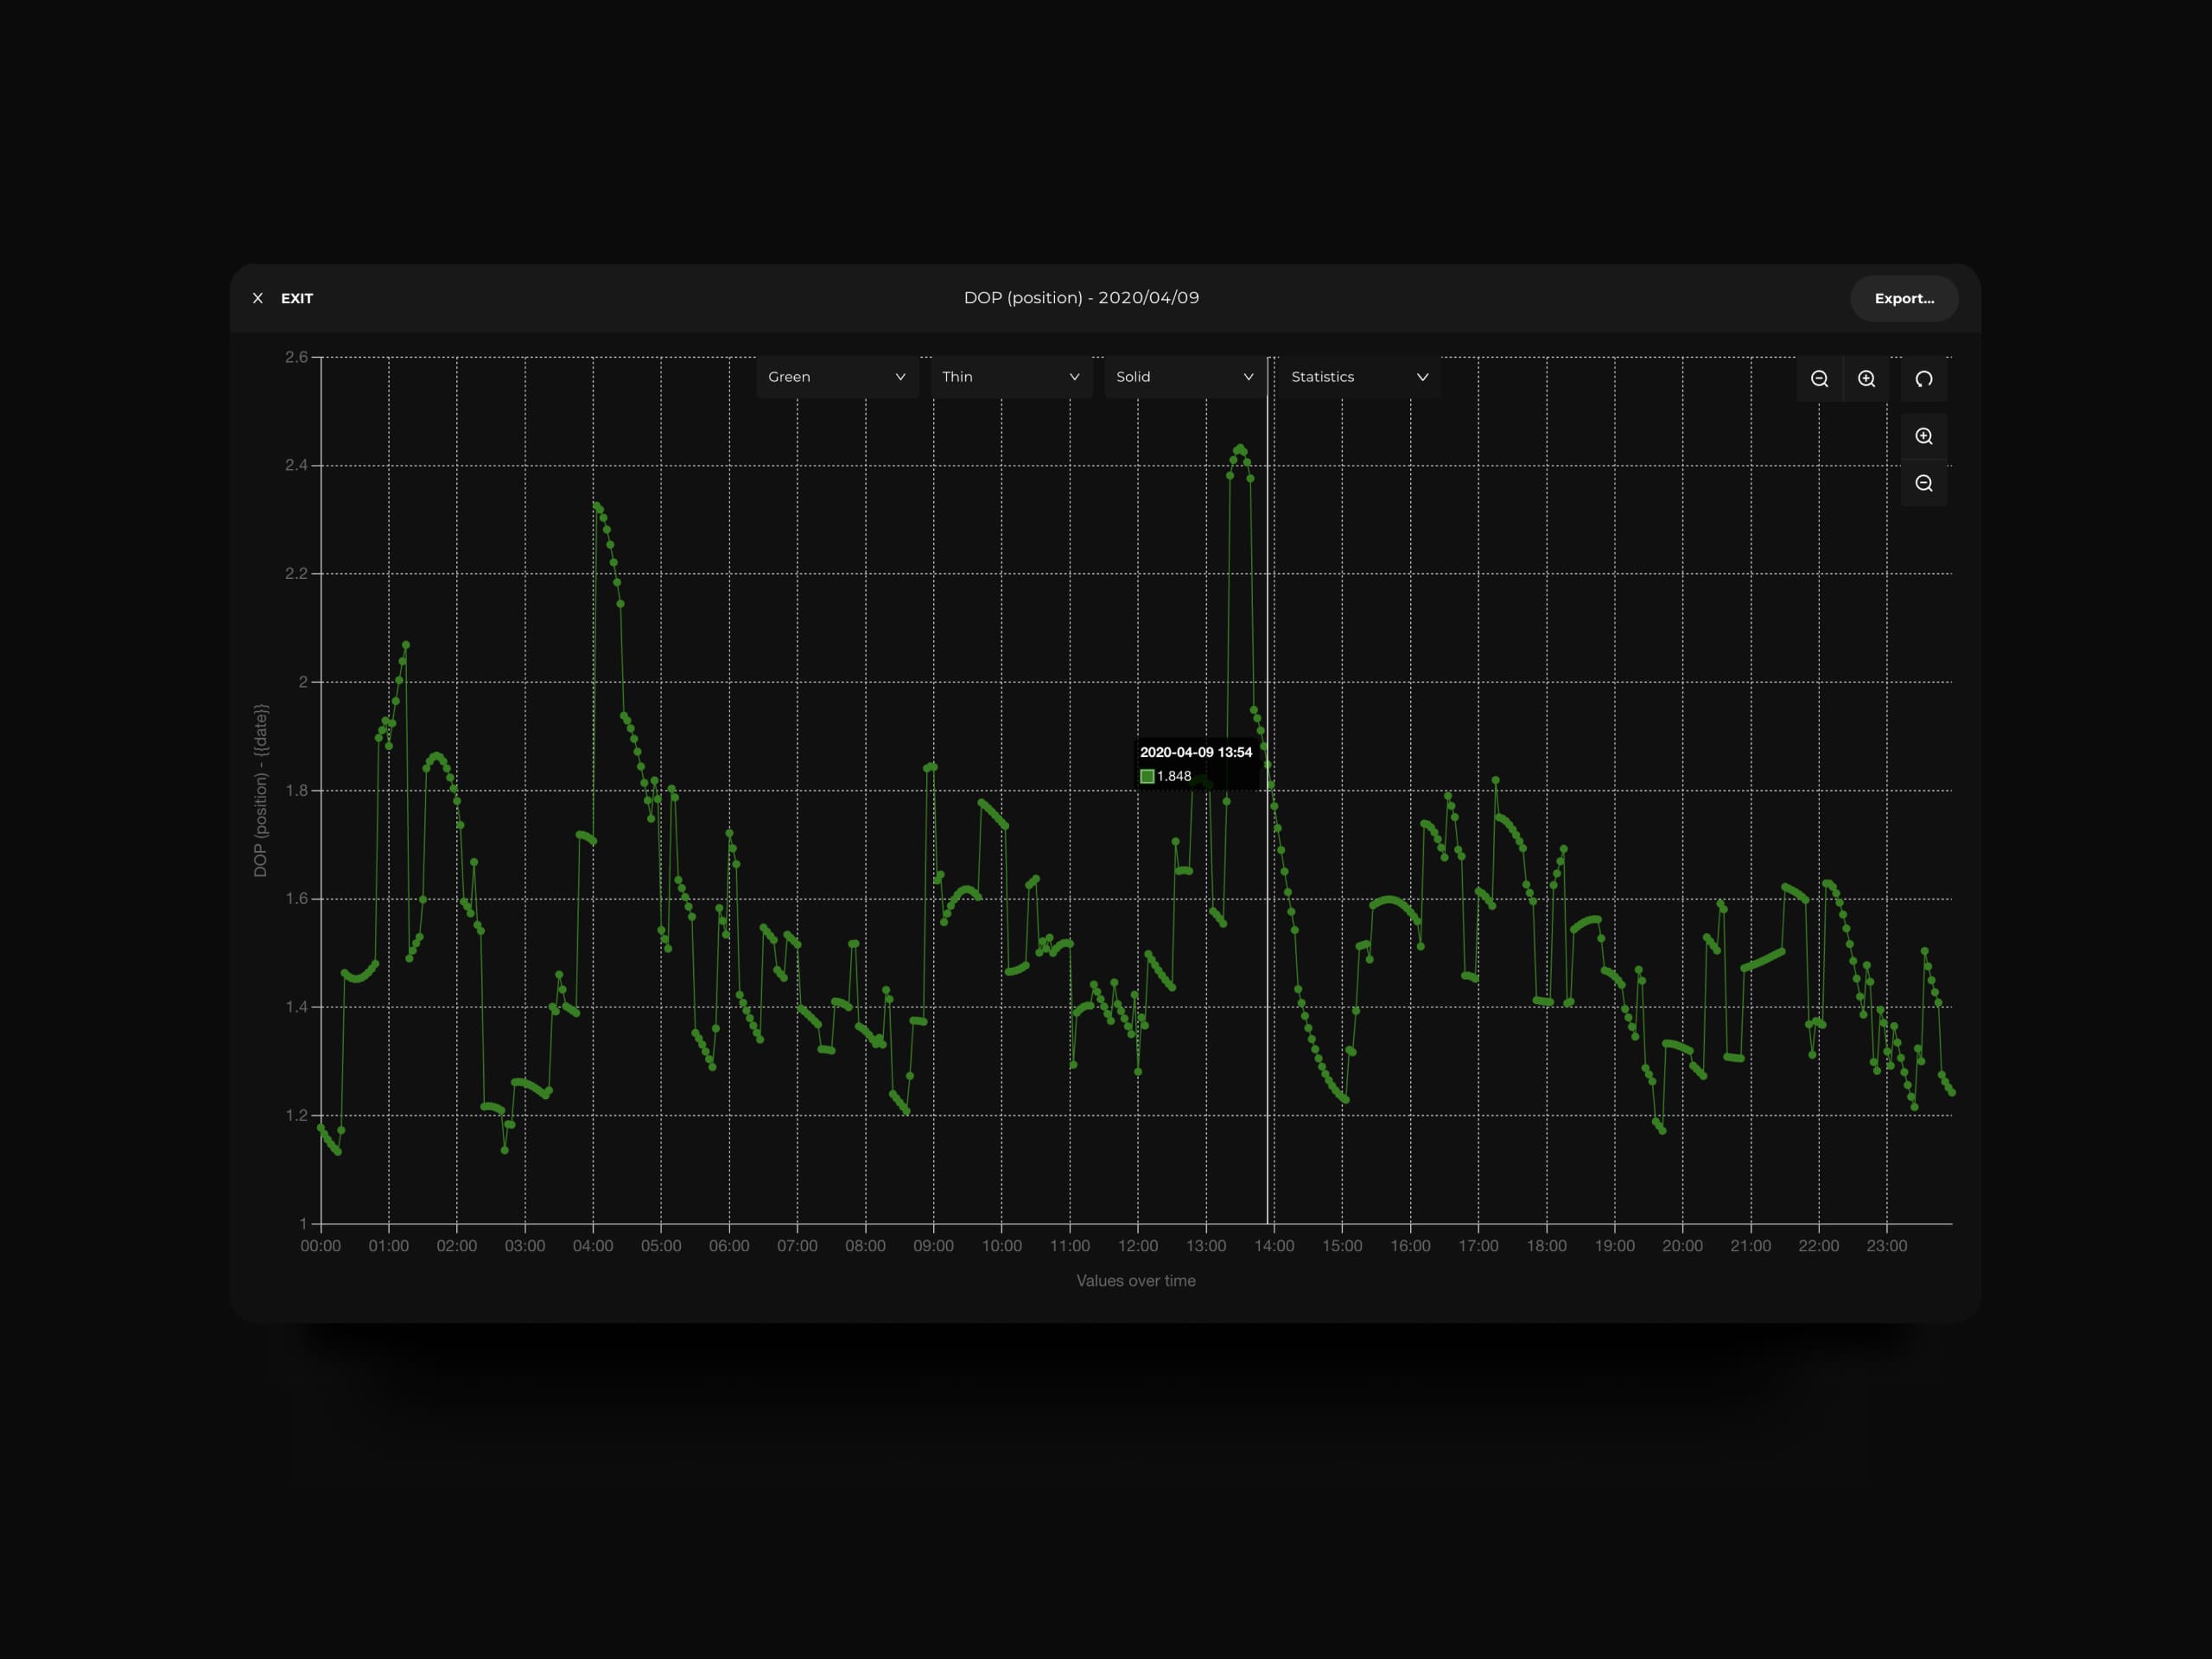2212x1659 pixels.
Task: Open the Statistics dropdown
Action: [x=1358, y=377]
